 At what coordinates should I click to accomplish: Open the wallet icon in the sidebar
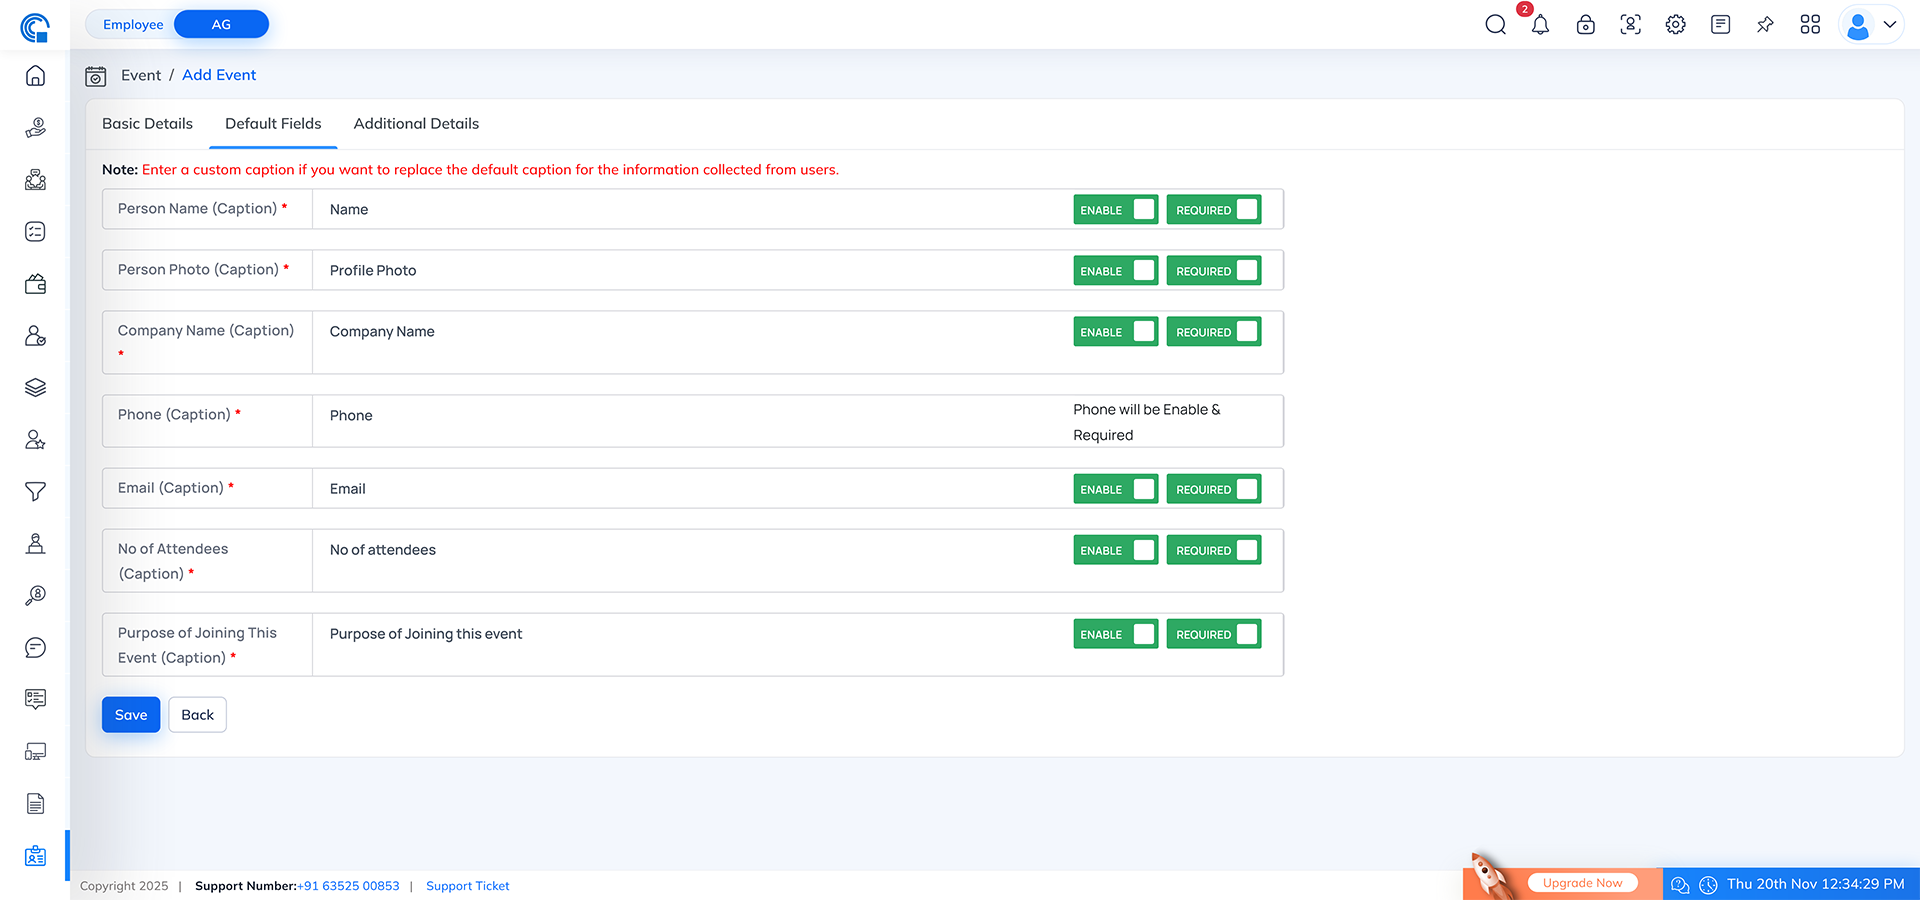coord(35,283)
